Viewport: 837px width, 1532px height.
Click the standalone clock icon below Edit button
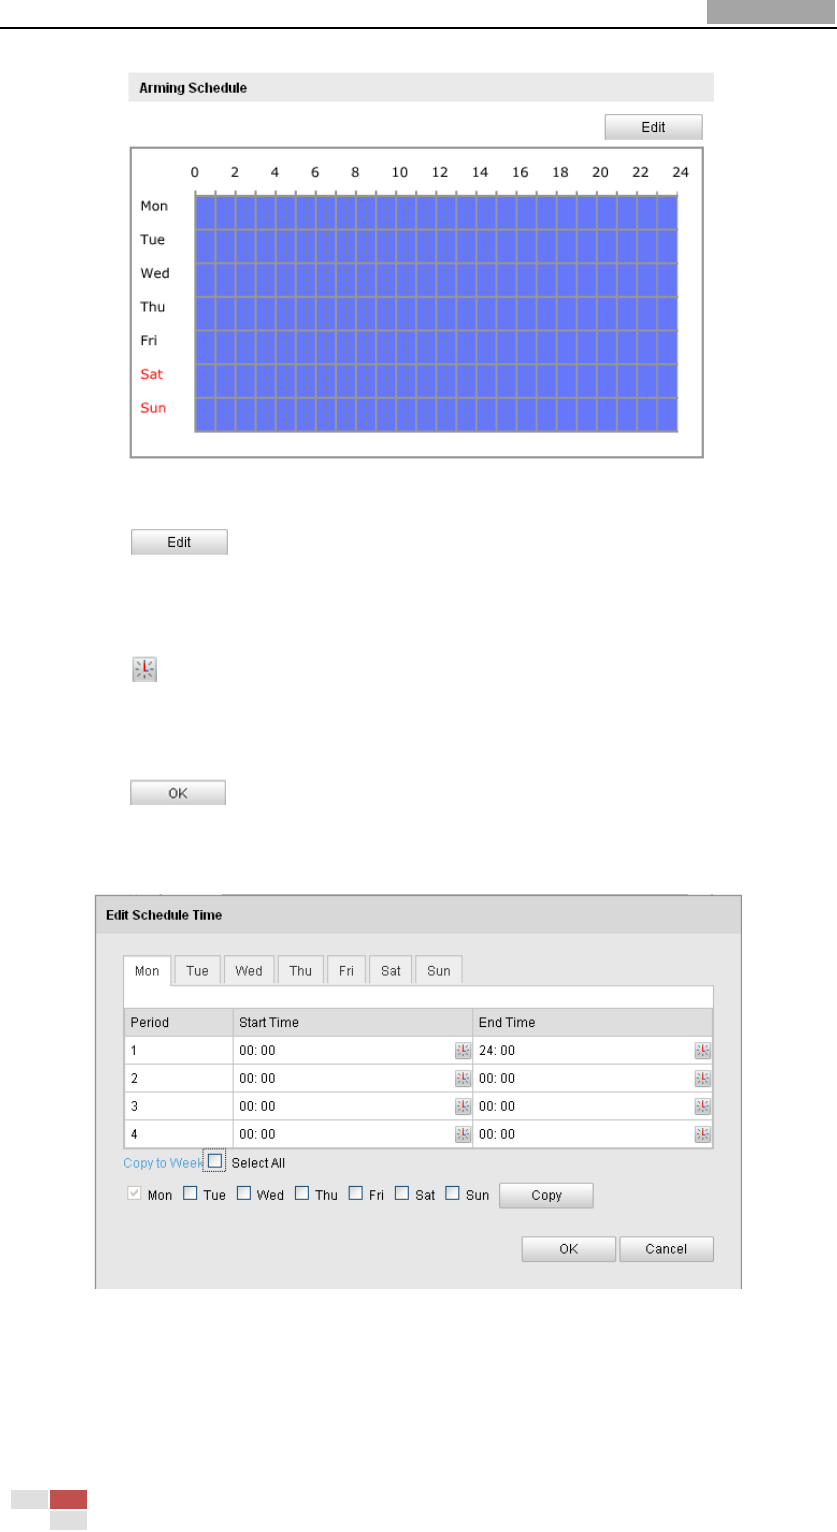pos(146,670)
